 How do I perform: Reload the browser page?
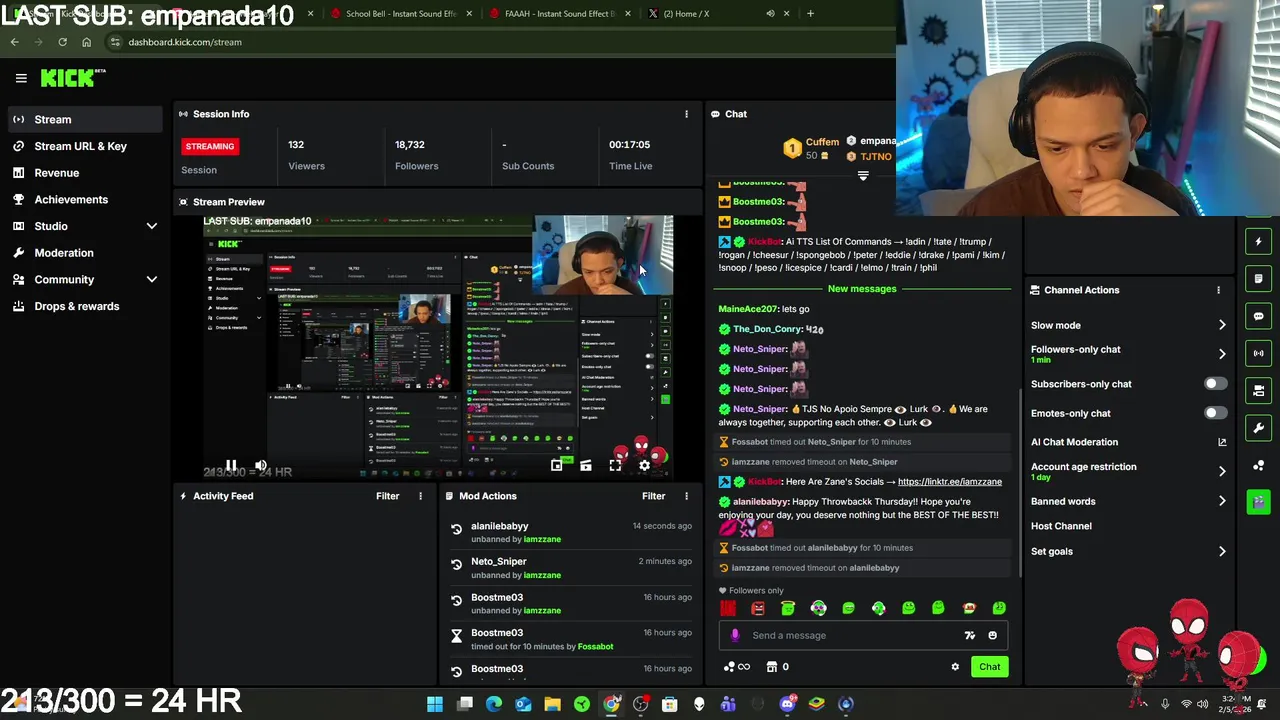[x=62, y=42]
